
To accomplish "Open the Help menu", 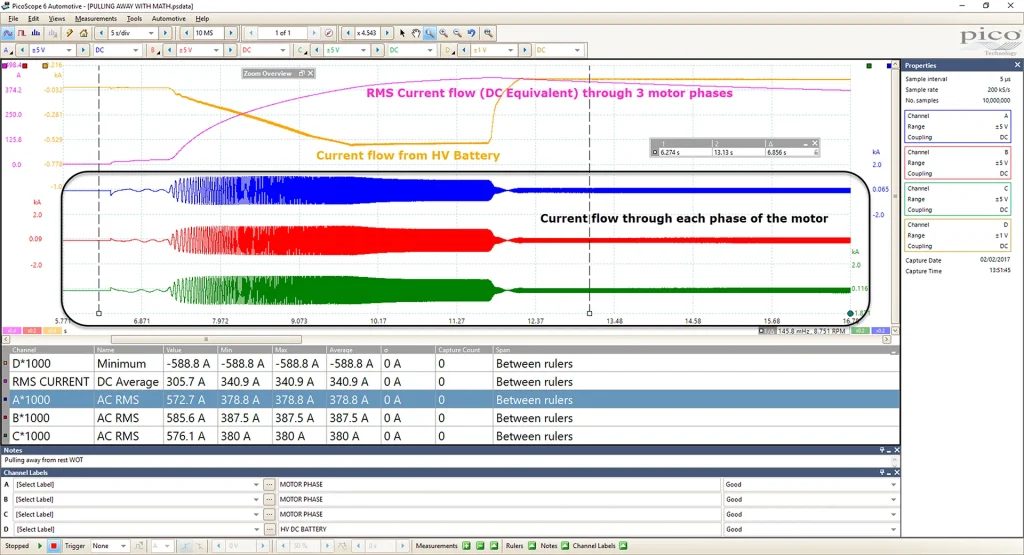I will (x=202, y=19).
